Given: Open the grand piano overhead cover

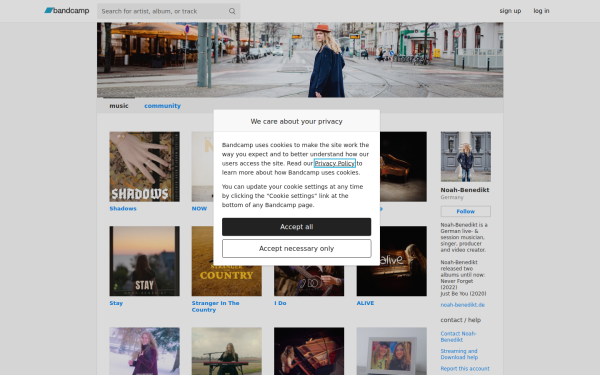Looking at the screenshot, I should point(309,351).
